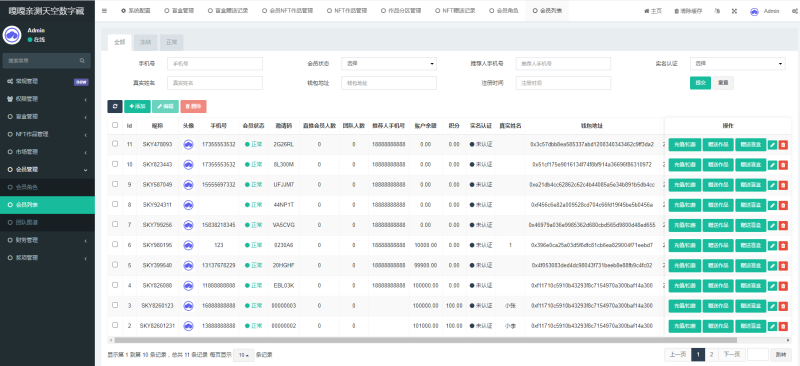This screenshot has height=366, width=800.
Task: Go to page 2 in pagination
Action: coord(711,354)
